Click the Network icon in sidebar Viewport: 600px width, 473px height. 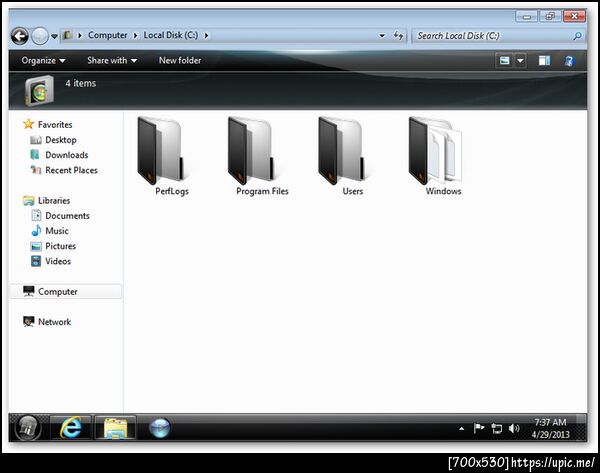click(x=29, y=321)
